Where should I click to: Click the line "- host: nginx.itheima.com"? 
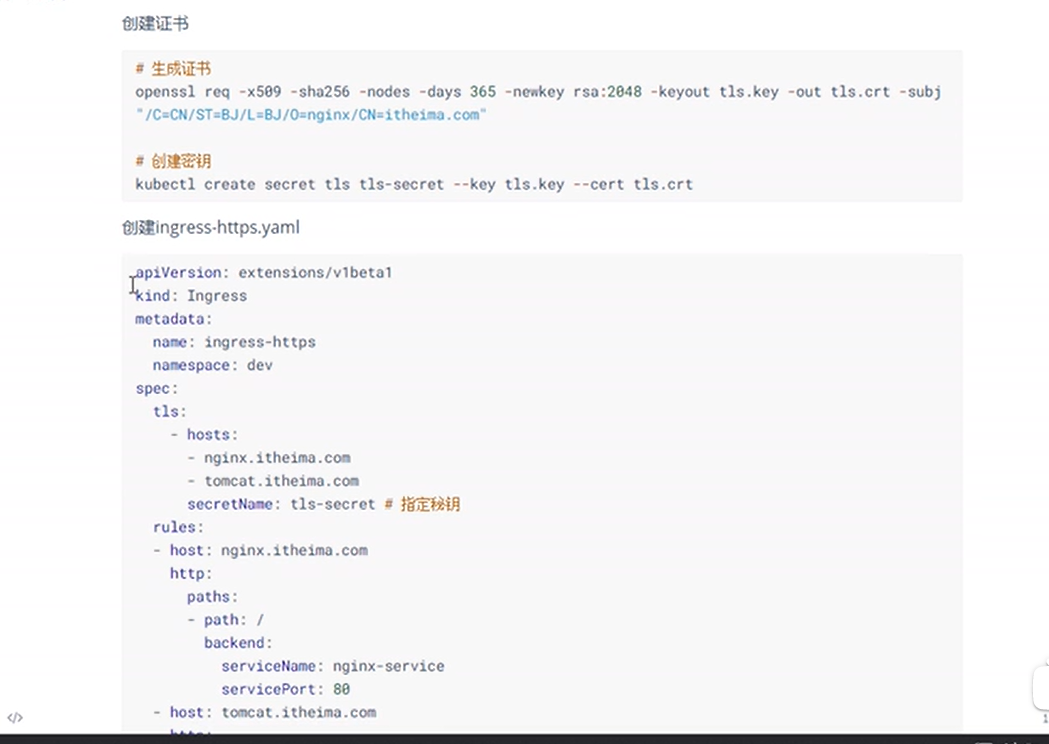pos(260,551)
